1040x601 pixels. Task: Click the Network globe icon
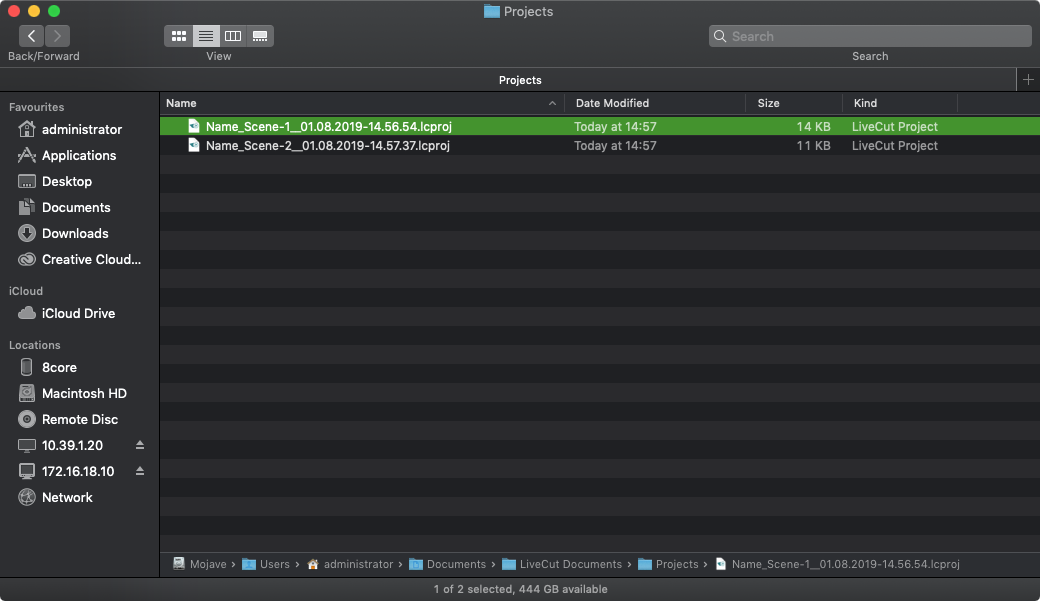pos(27,497)
